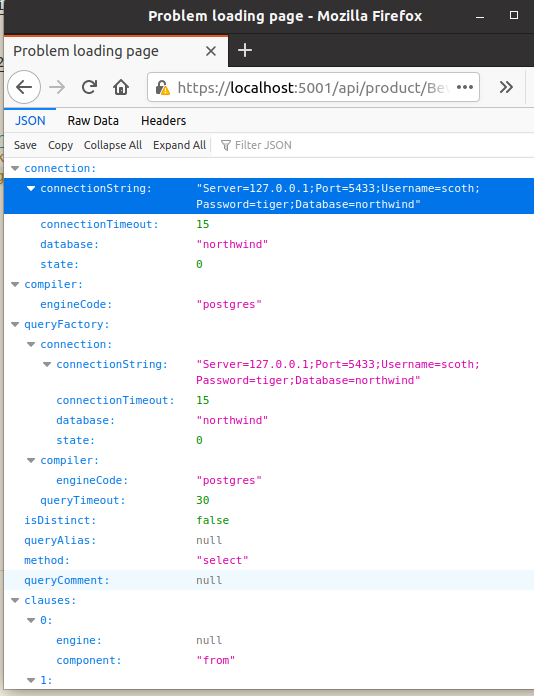
Task: Open a new tab with plus icon
Action: (x=245, y=50)
